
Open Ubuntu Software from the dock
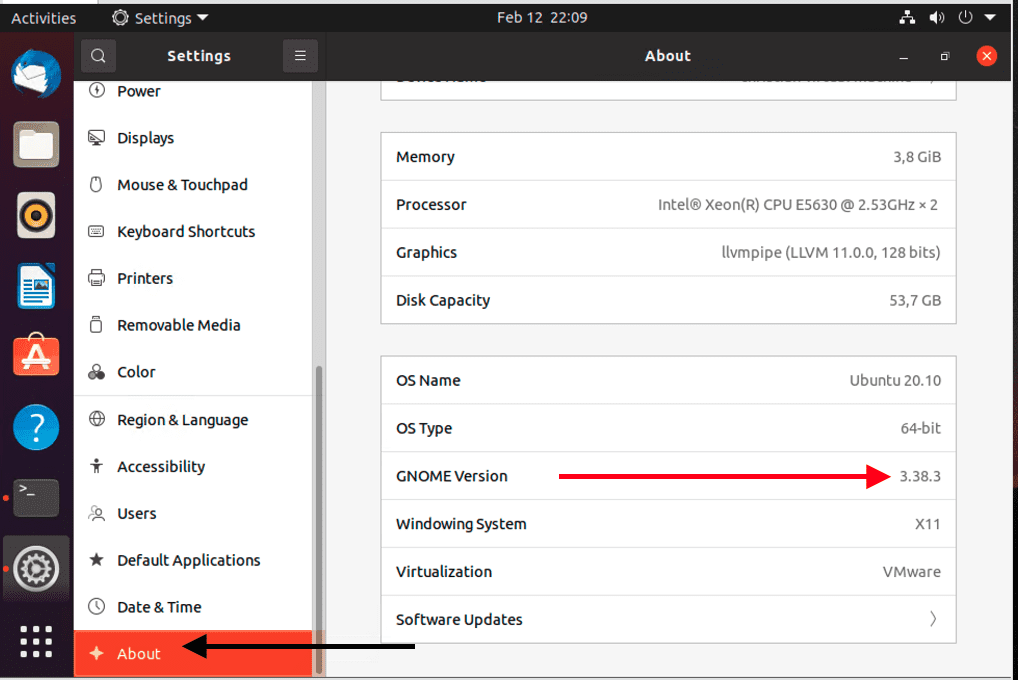tap(36, 357)
